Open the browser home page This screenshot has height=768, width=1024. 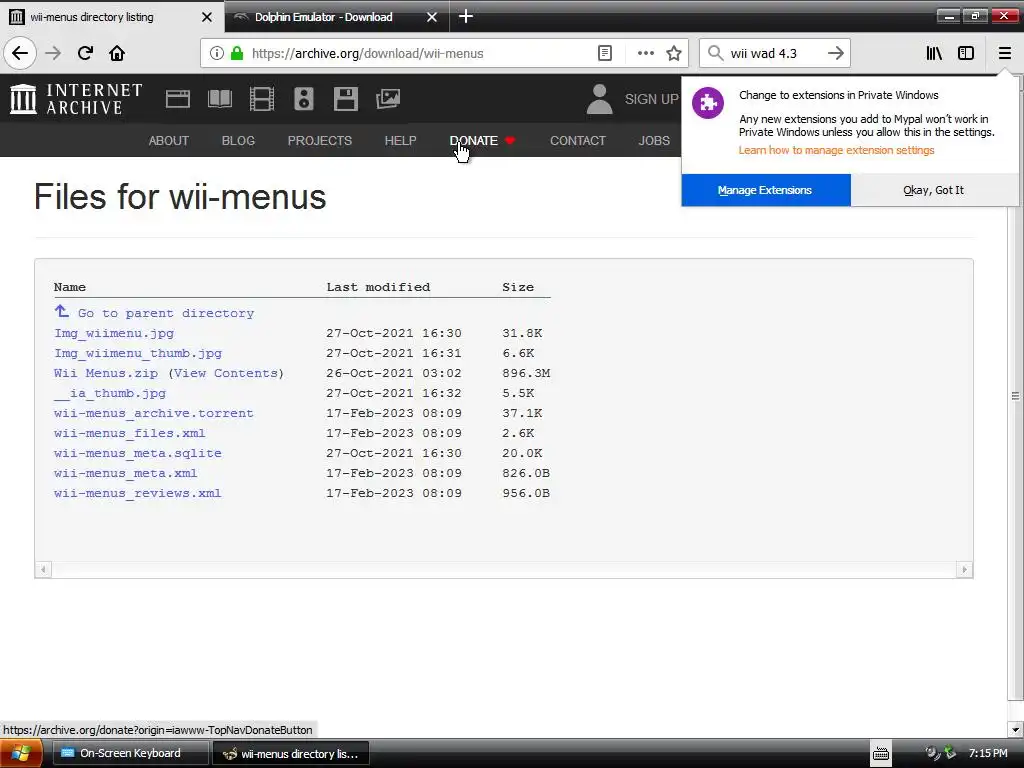coord(117,54)
